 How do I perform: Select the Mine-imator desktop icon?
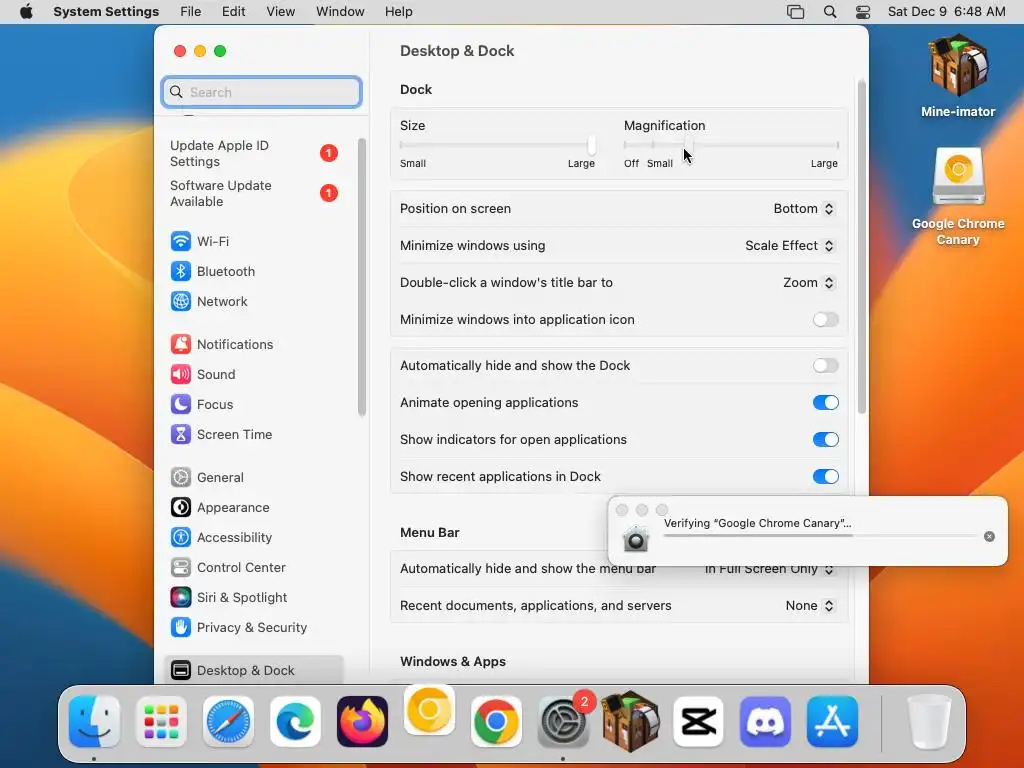pyautogui.click(x=958, y=65)
